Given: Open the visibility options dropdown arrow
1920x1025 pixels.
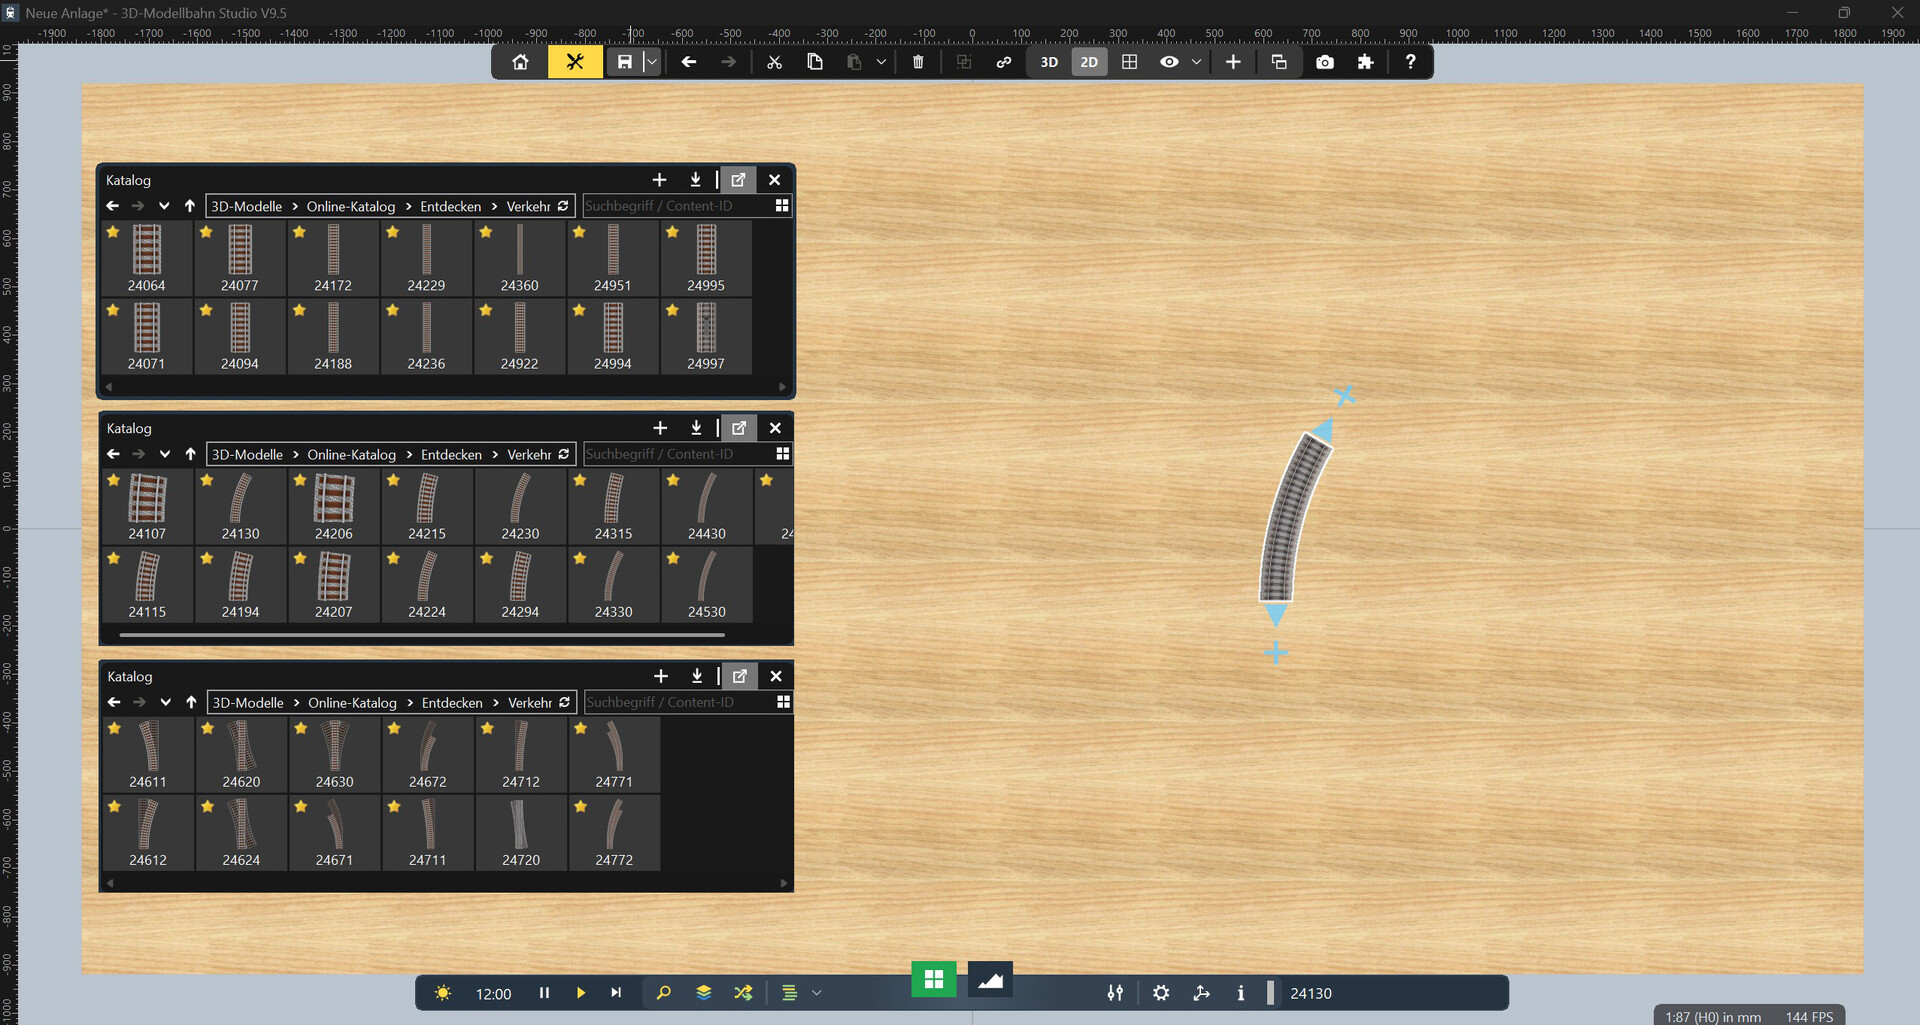Looking at the screenshot, I should [x=1196, y=62].
